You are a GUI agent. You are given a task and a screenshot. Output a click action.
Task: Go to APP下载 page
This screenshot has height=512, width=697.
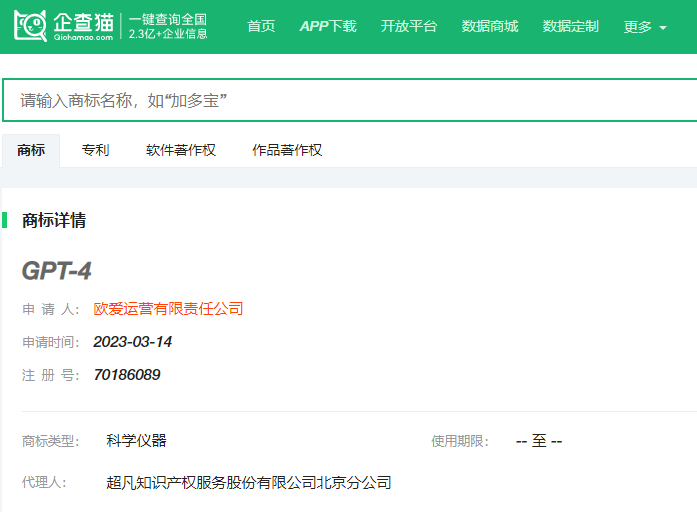click(x=328, y=26)
